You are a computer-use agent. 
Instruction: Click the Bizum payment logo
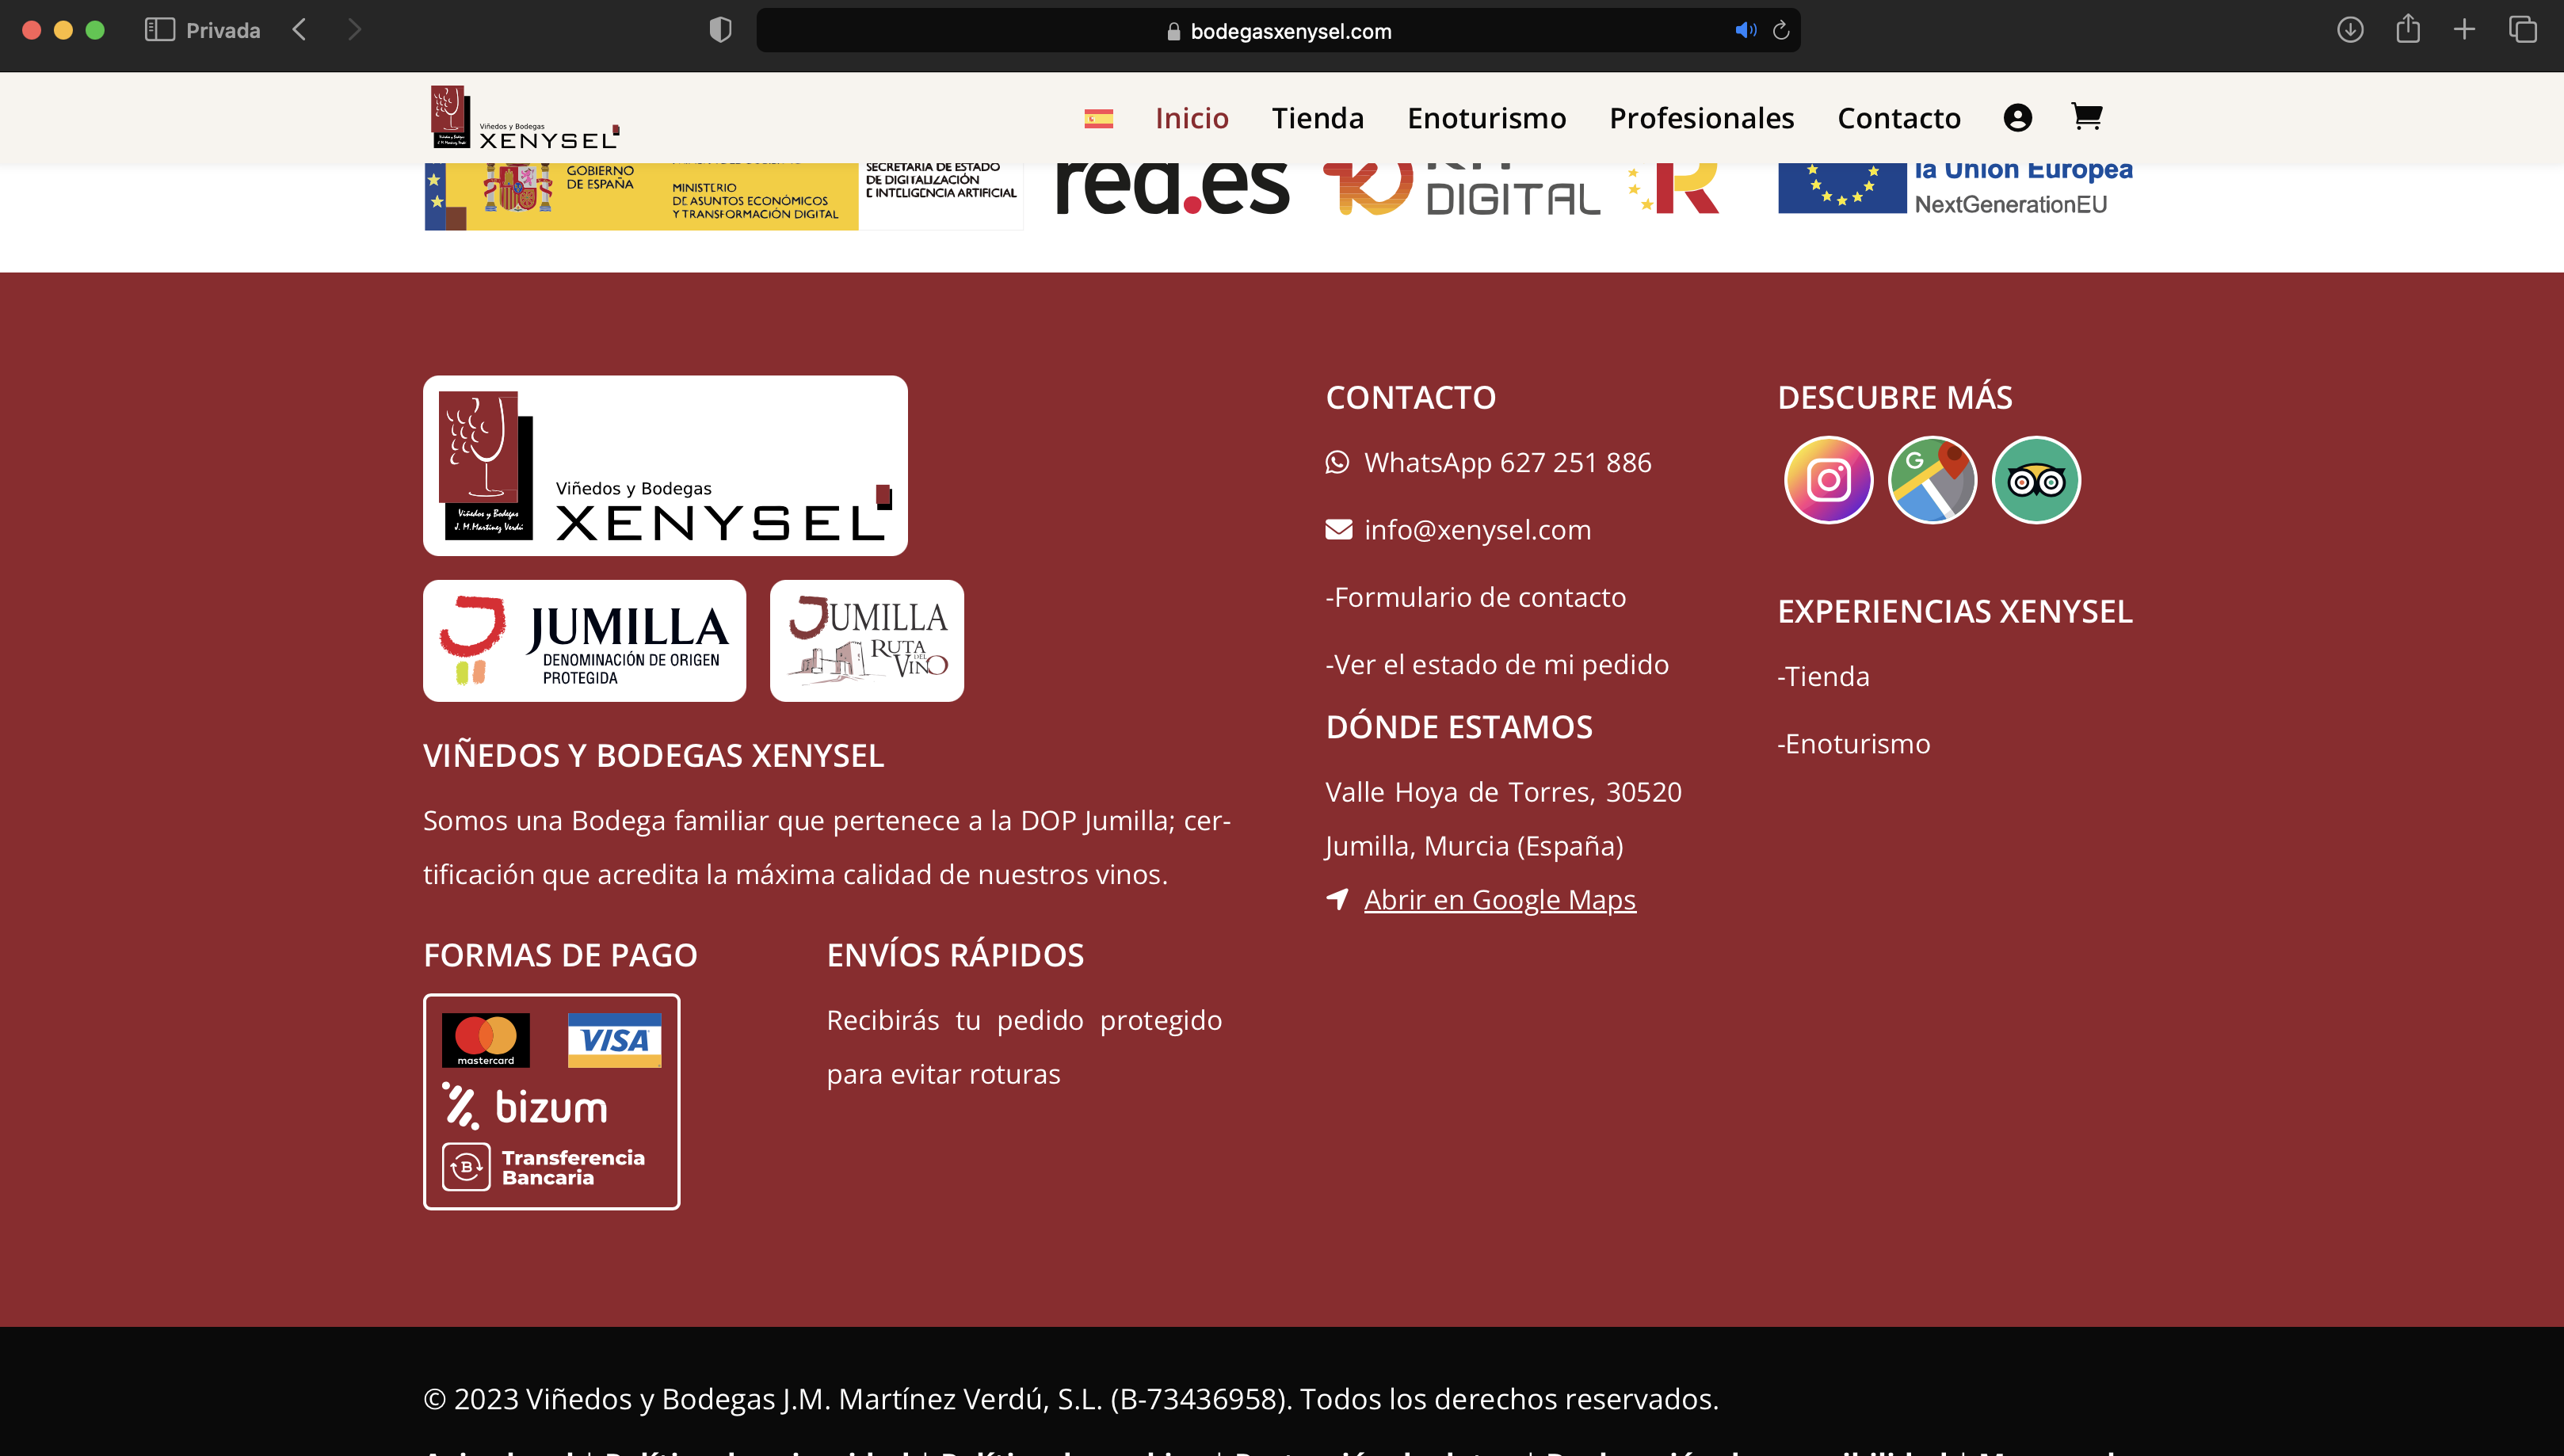click(525, 1107)
